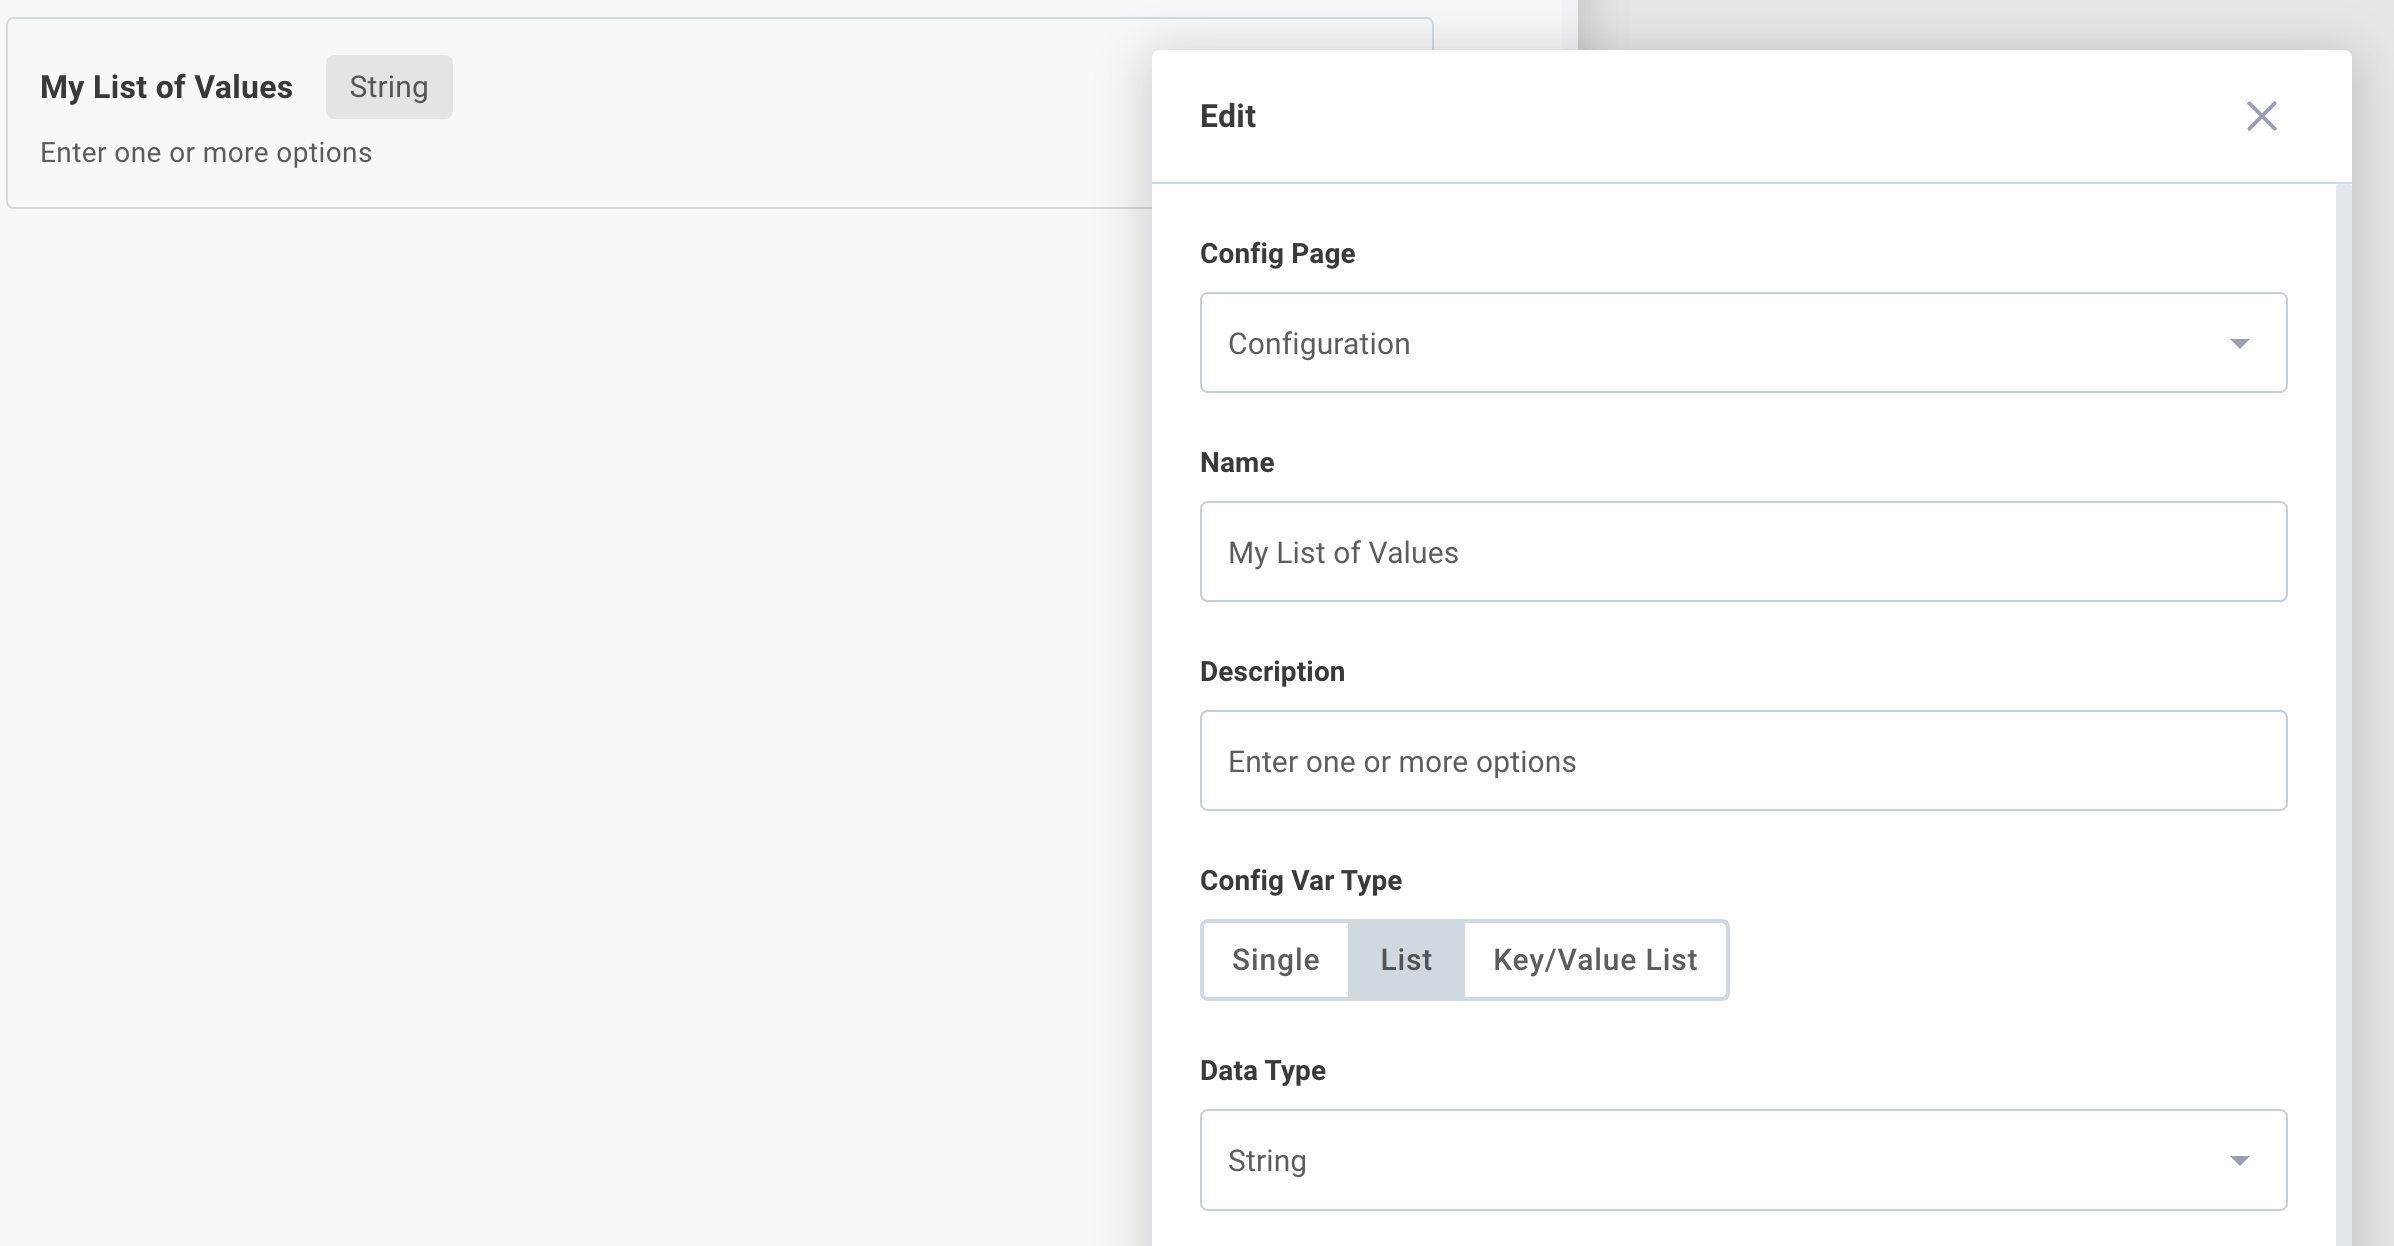Click the String badge next to My List of Values
The width and height of the screenshot is (2394, 1246).
(389, 87)
